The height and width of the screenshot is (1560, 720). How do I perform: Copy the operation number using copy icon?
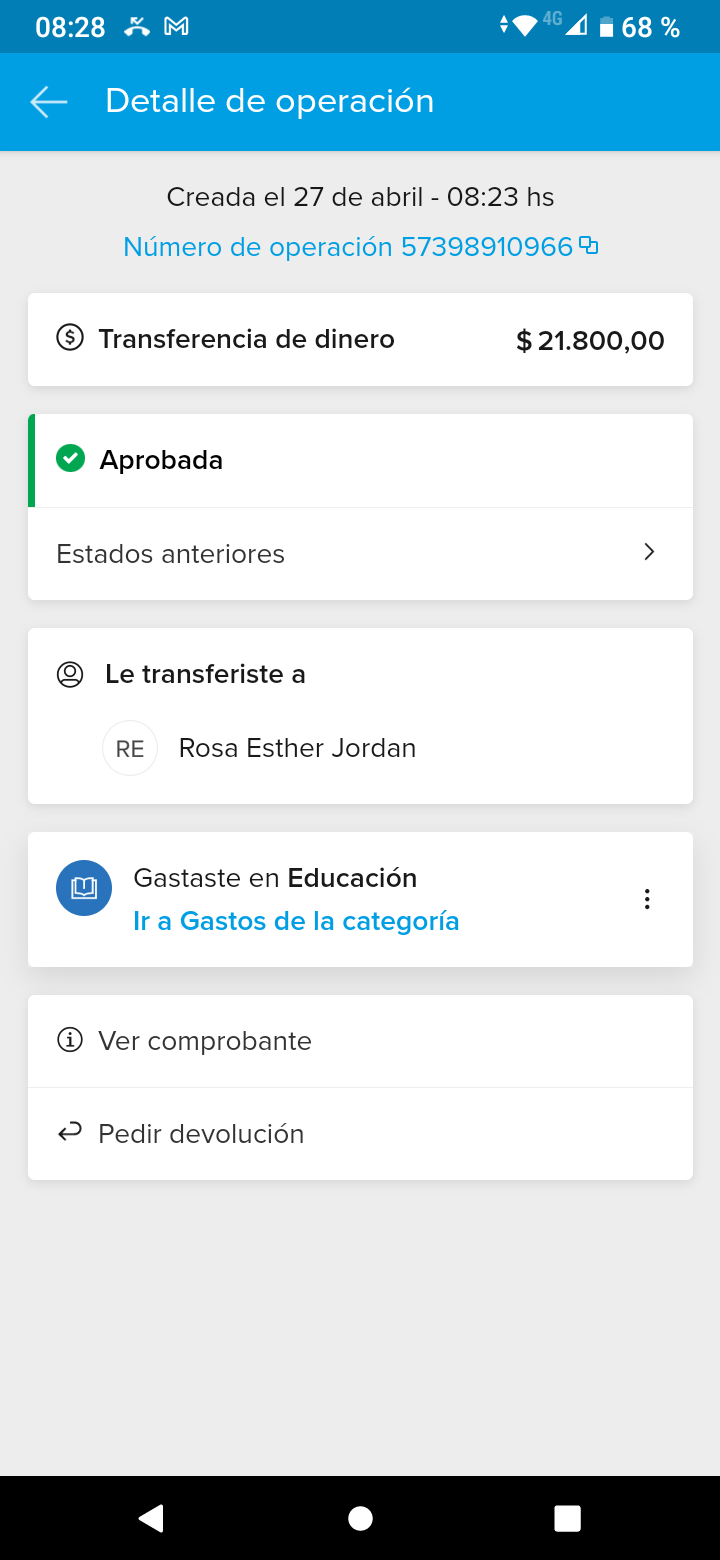pos(589,245)
